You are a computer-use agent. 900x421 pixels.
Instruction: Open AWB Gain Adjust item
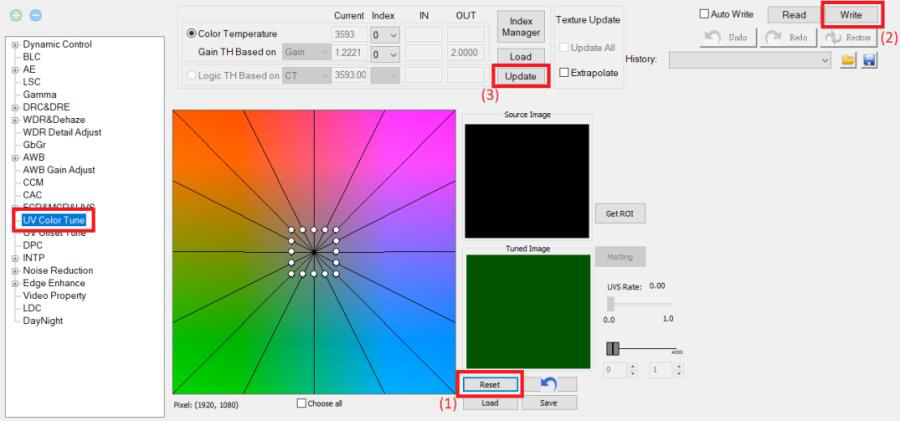(x=59, y=170)
